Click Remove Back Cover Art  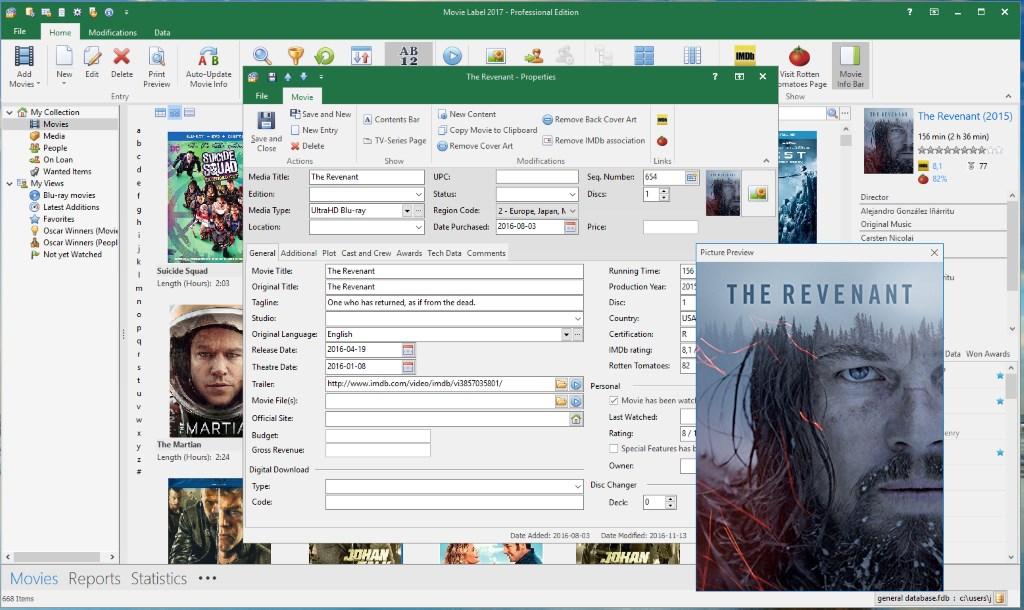590,120
